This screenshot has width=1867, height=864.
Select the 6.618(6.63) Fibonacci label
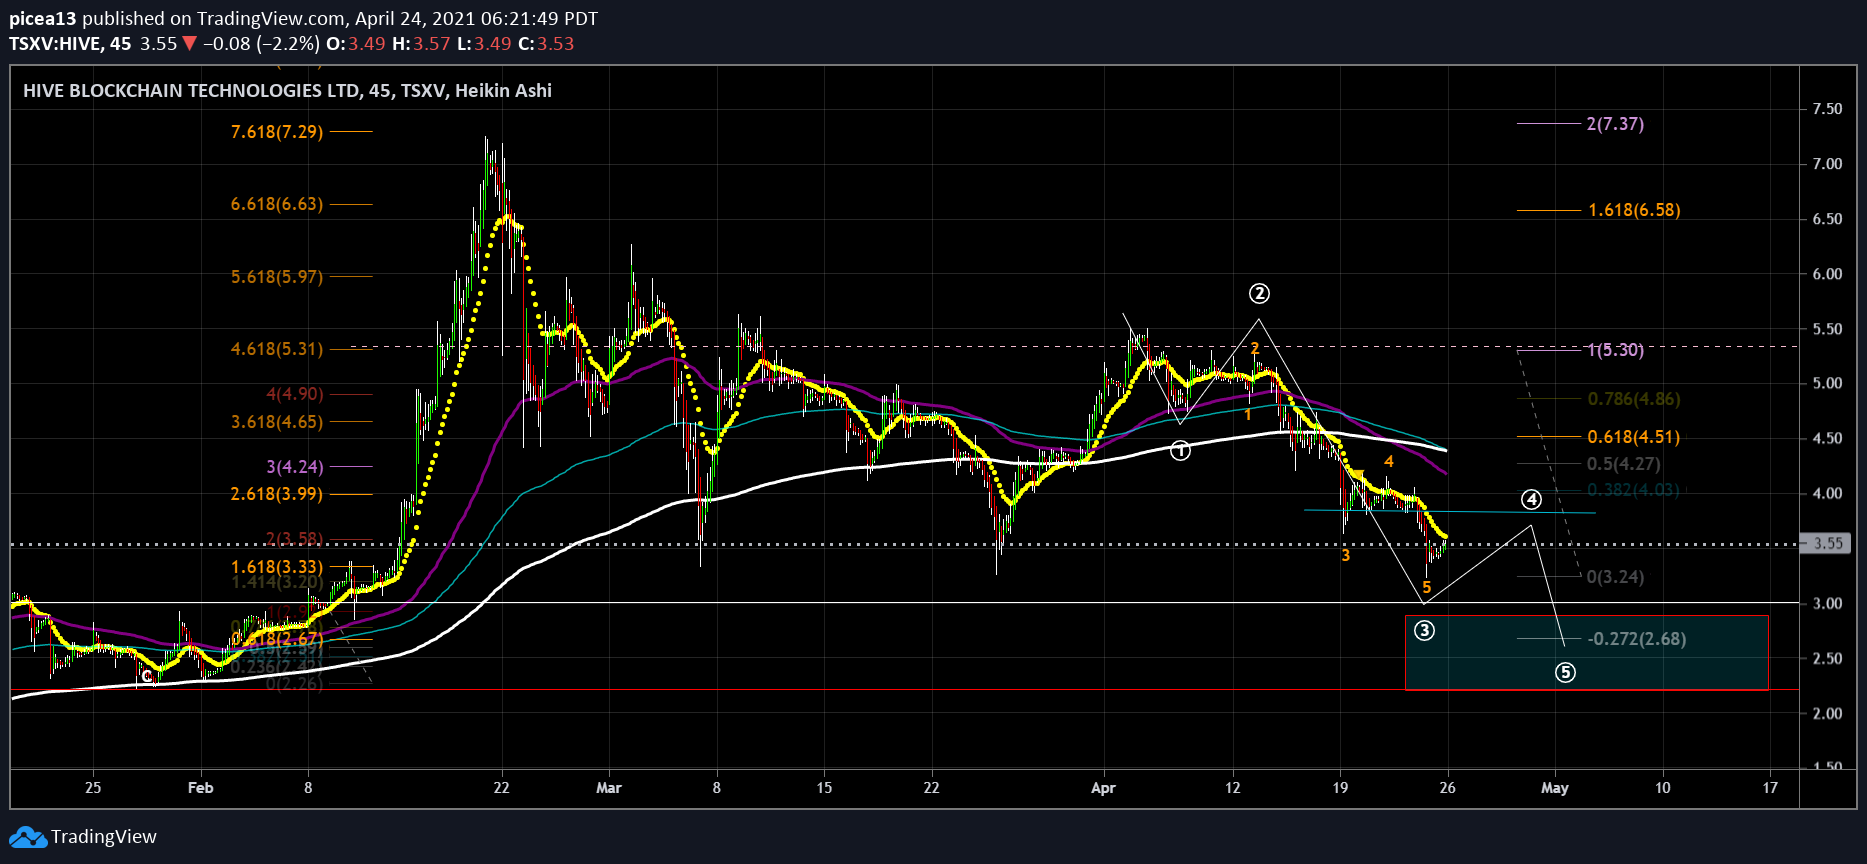pos(277,204)
